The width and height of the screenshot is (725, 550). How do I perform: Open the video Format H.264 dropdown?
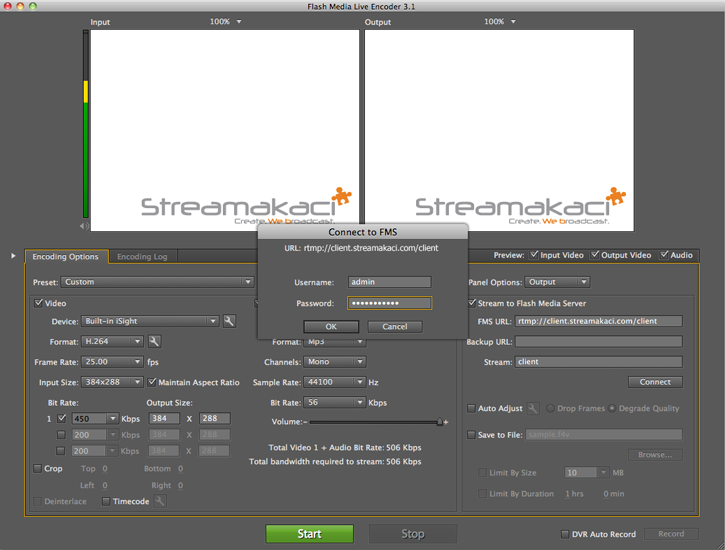coord(112,342)
